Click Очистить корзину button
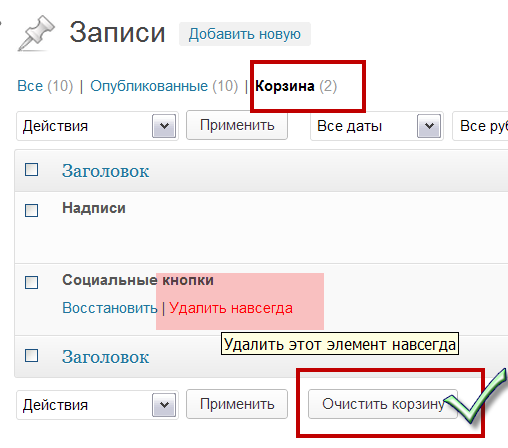The height and width of the screenshot is (448, 508). 383,404
